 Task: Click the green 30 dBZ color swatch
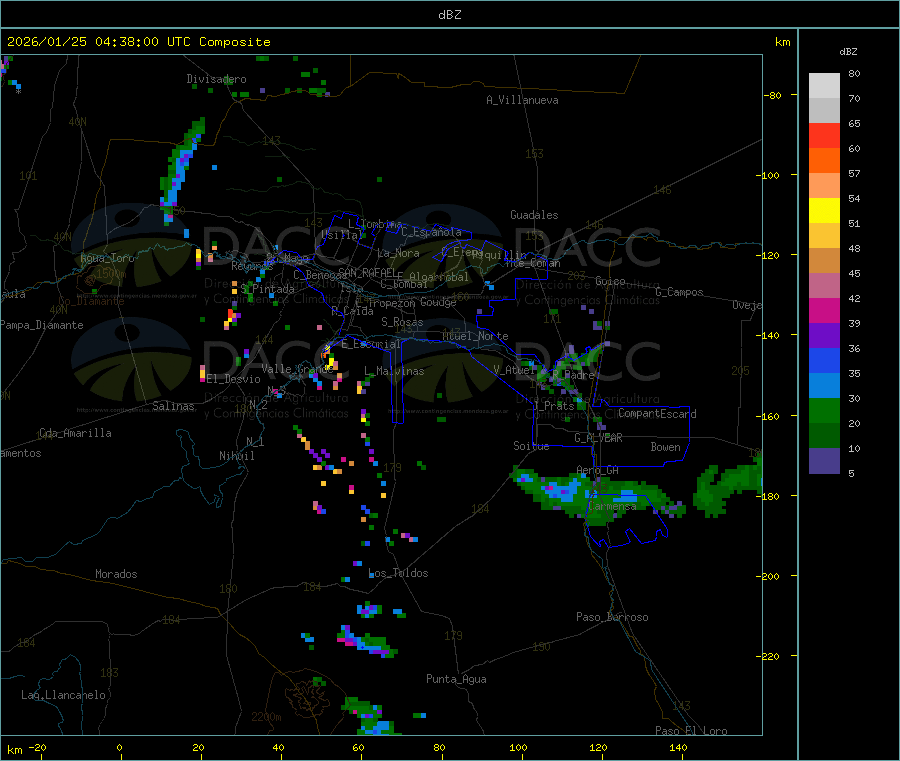coord(824,411)
